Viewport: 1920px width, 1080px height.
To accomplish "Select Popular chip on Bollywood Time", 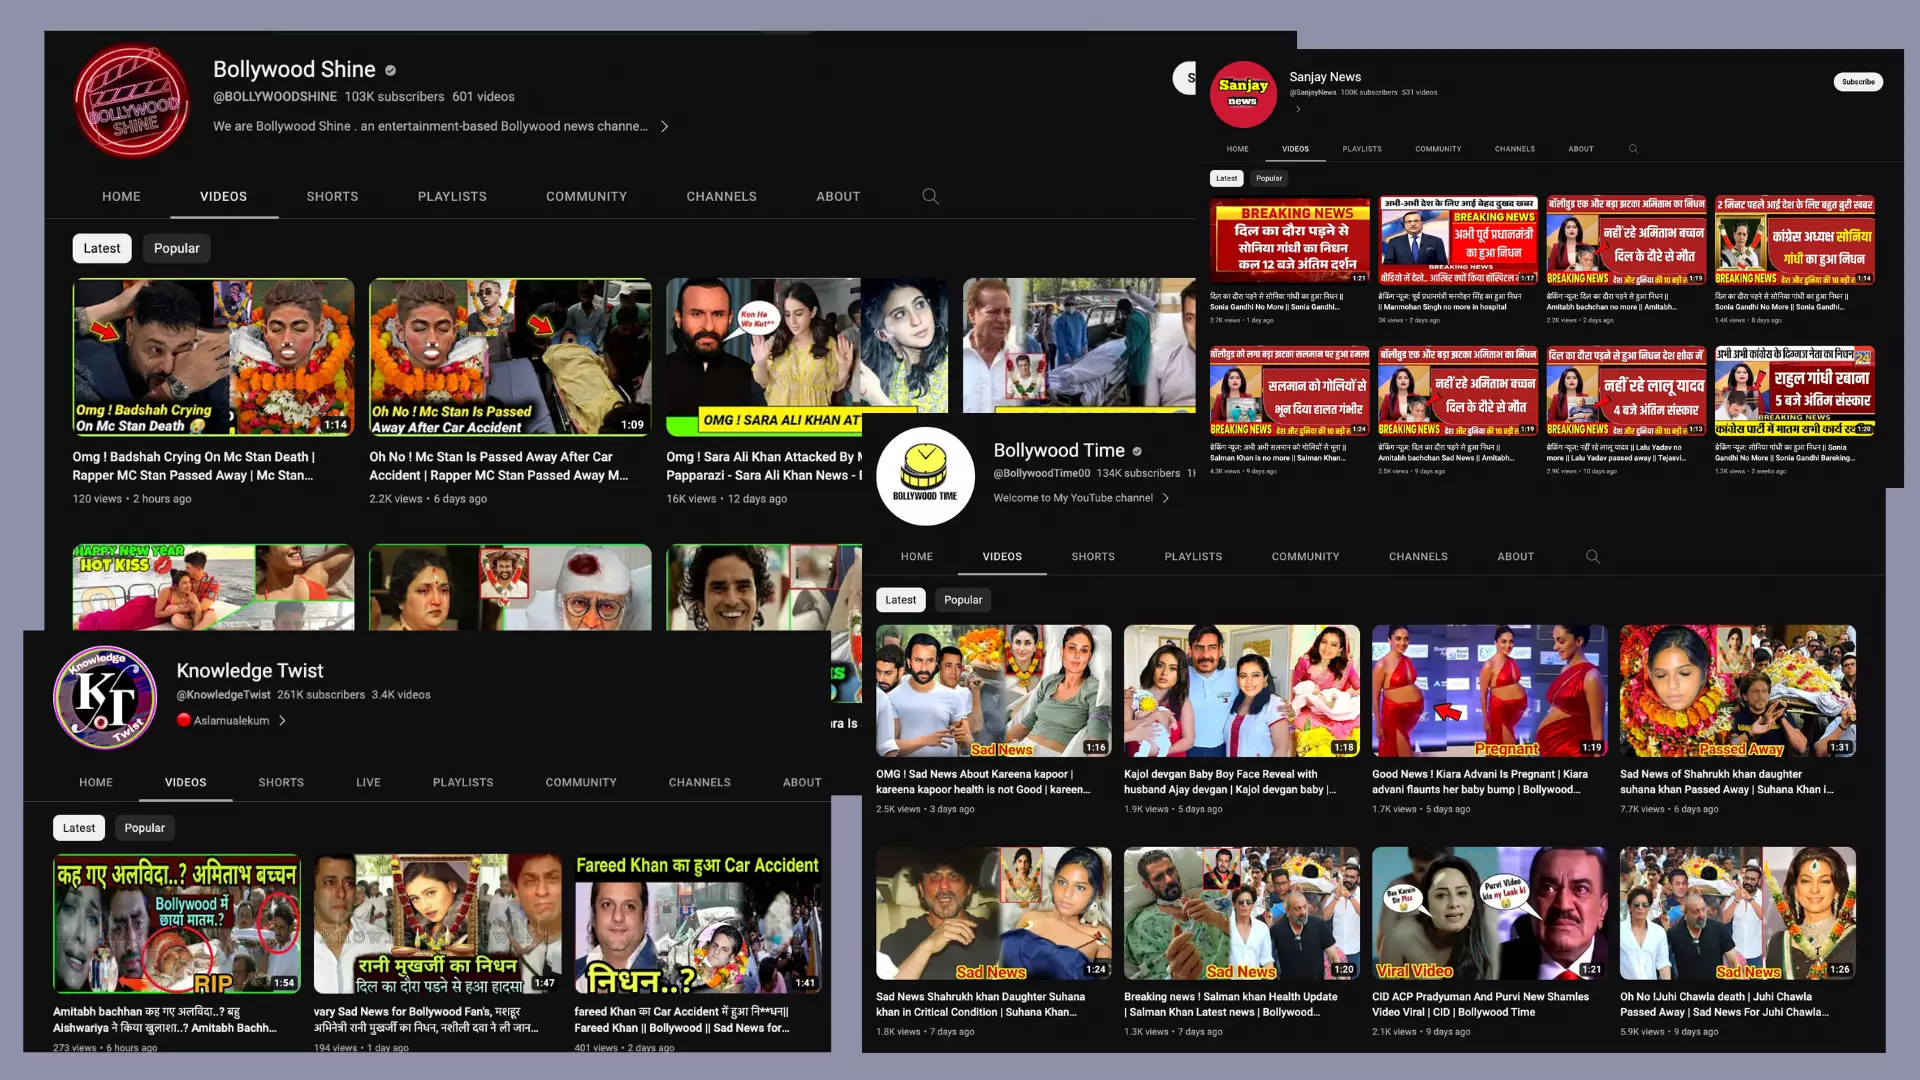I will point(963,600).
